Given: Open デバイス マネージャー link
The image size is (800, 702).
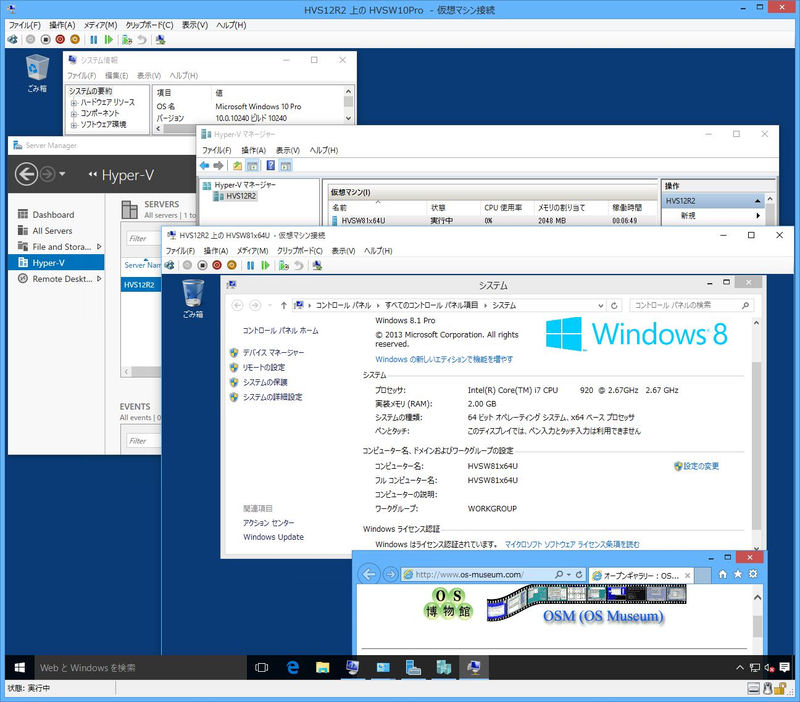Looking at the screenshot, I should coord(273,353).
